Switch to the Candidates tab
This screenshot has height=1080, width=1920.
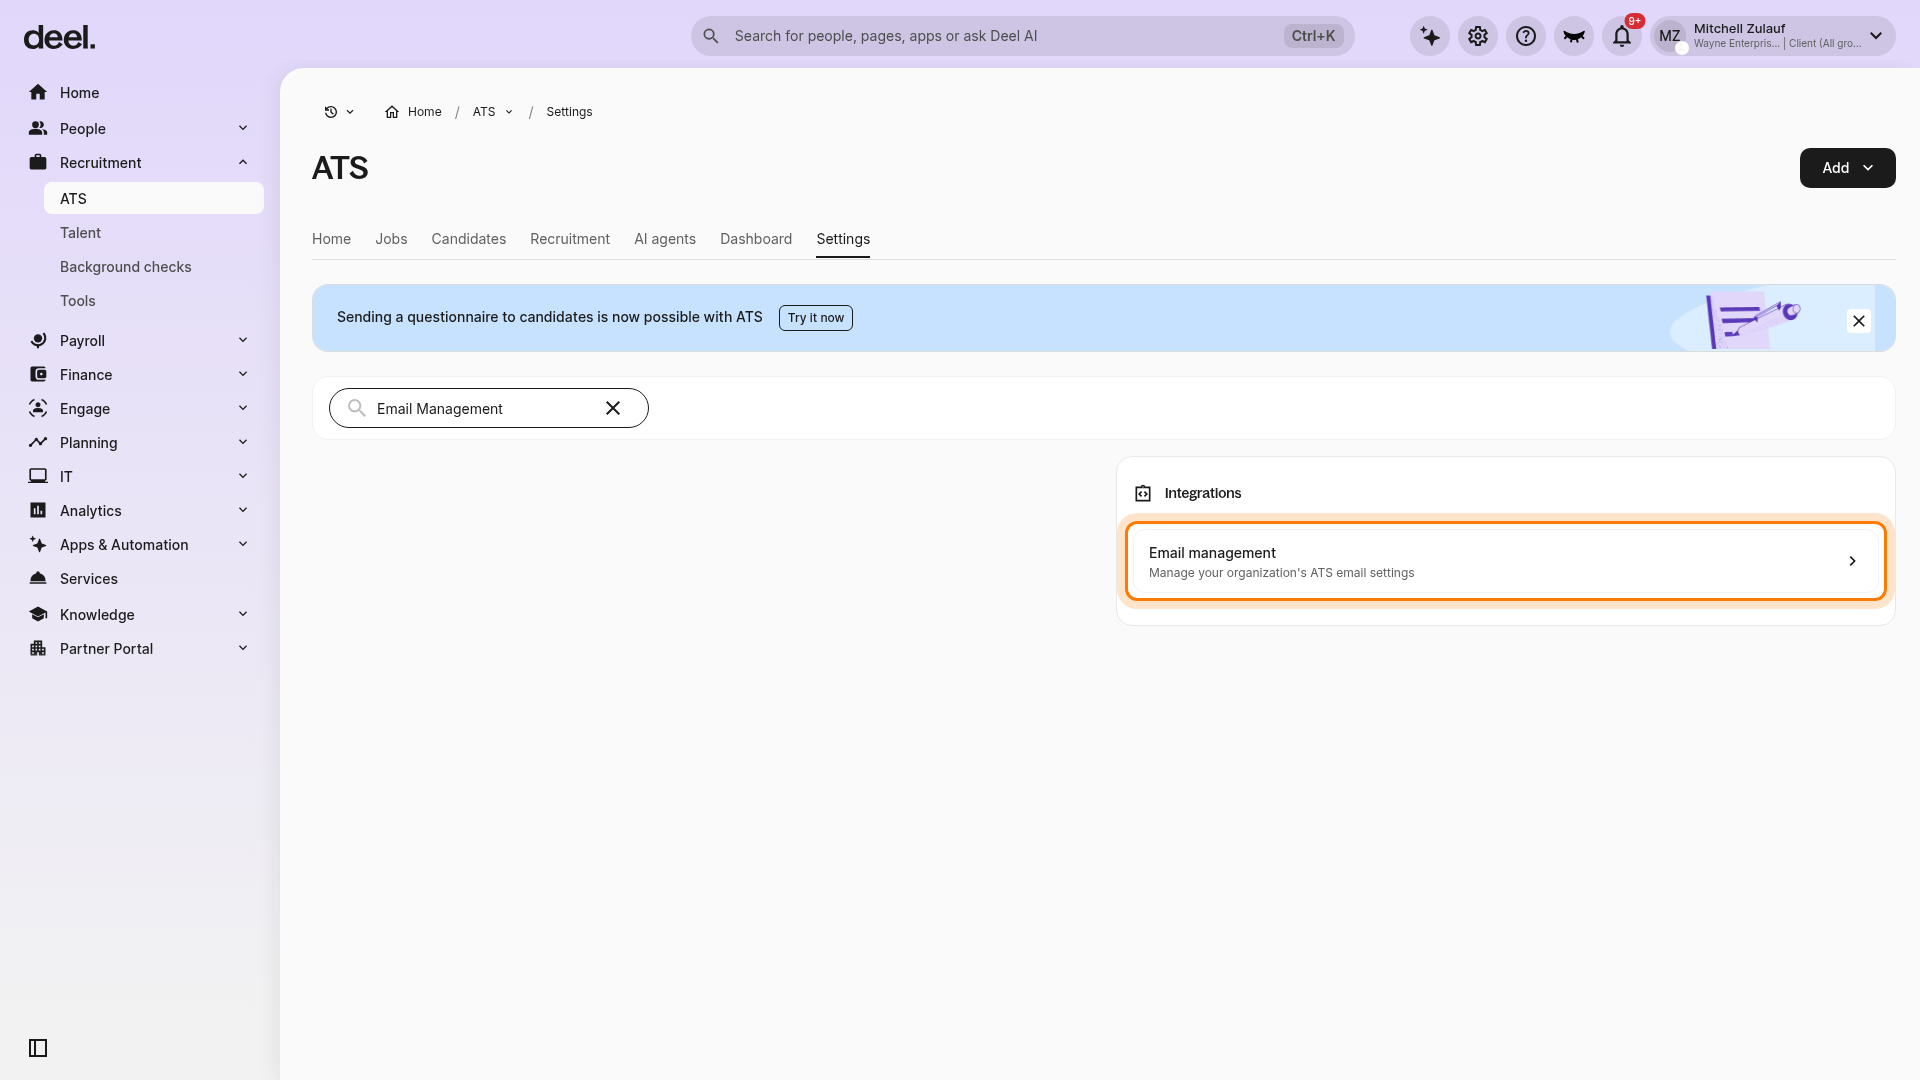468,239
